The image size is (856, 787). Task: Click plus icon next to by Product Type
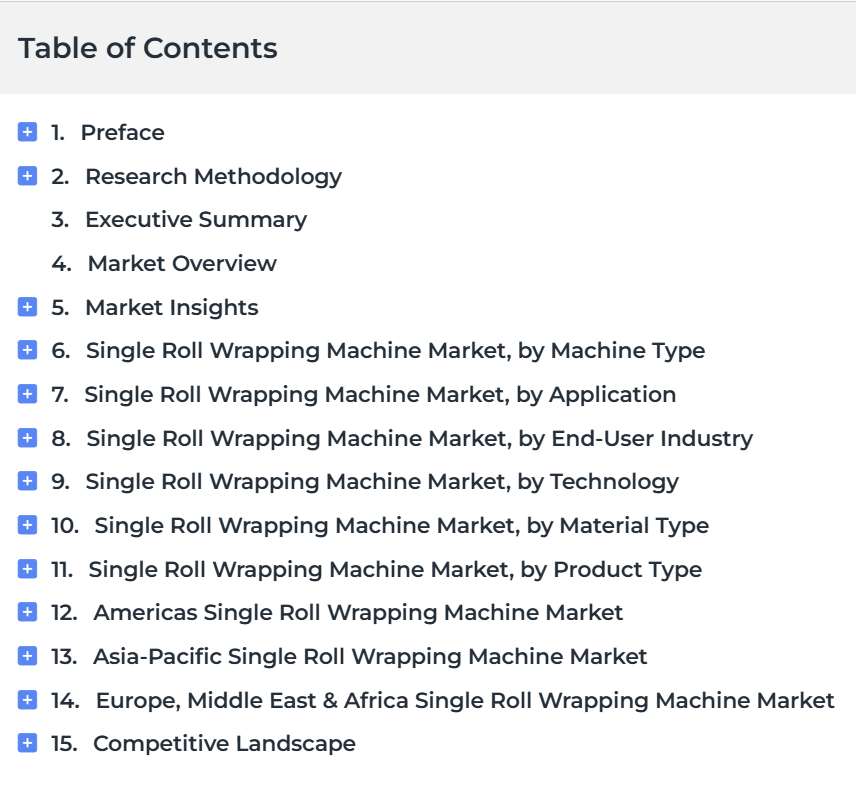[28, 569]
